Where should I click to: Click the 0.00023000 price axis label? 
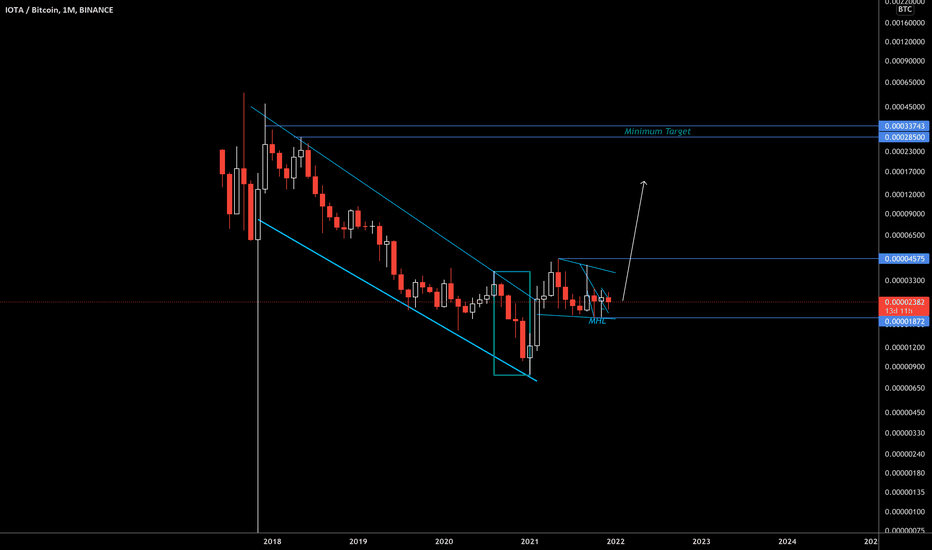tap(905, 152)
